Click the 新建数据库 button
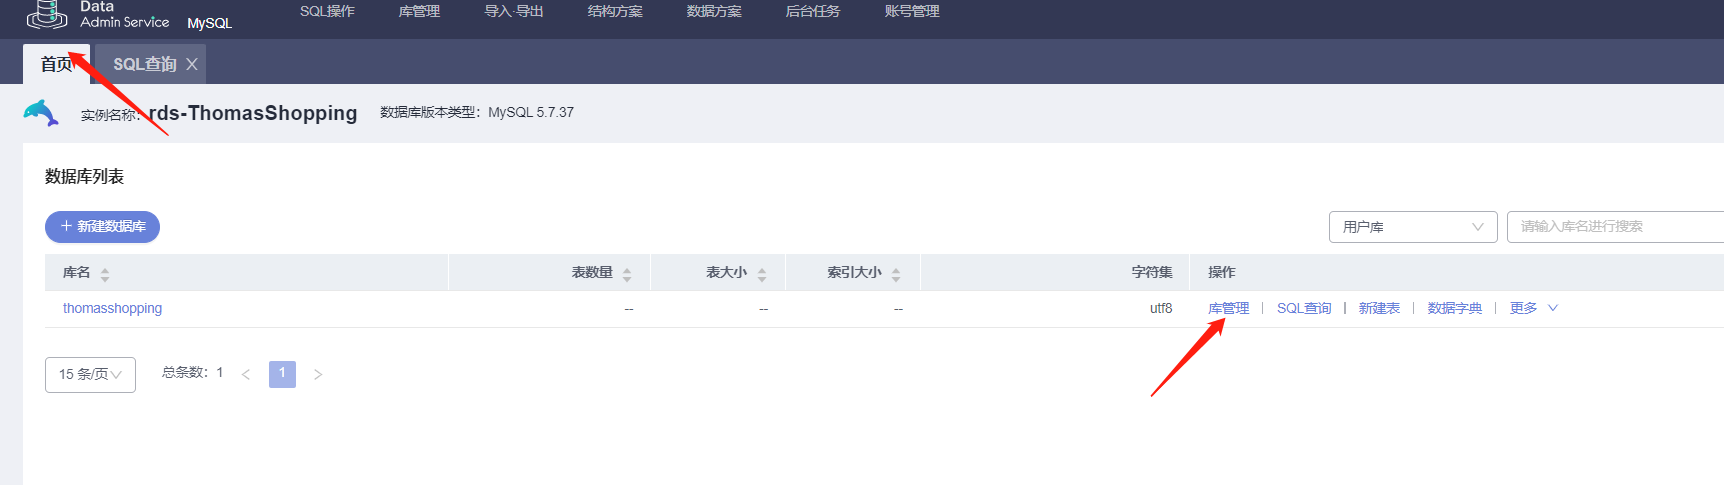1724x485 pixels. pos(102,227)
